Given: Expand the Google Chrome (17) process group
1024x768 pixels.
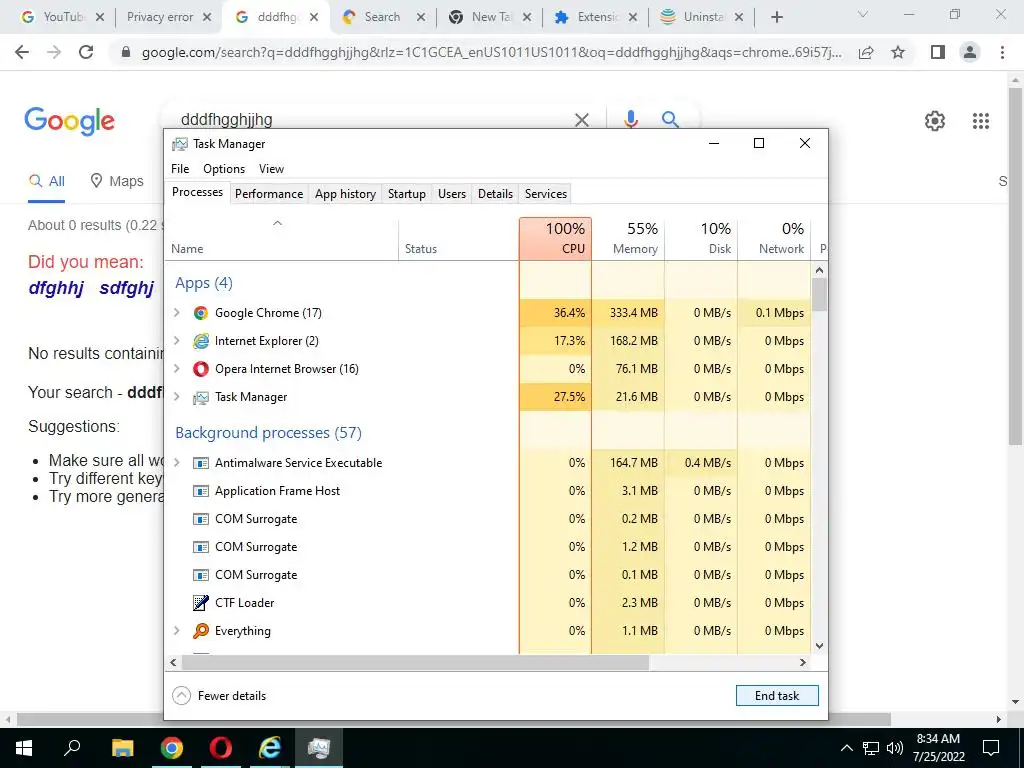Looking at the screenshot, I should (x=176, y=313).
